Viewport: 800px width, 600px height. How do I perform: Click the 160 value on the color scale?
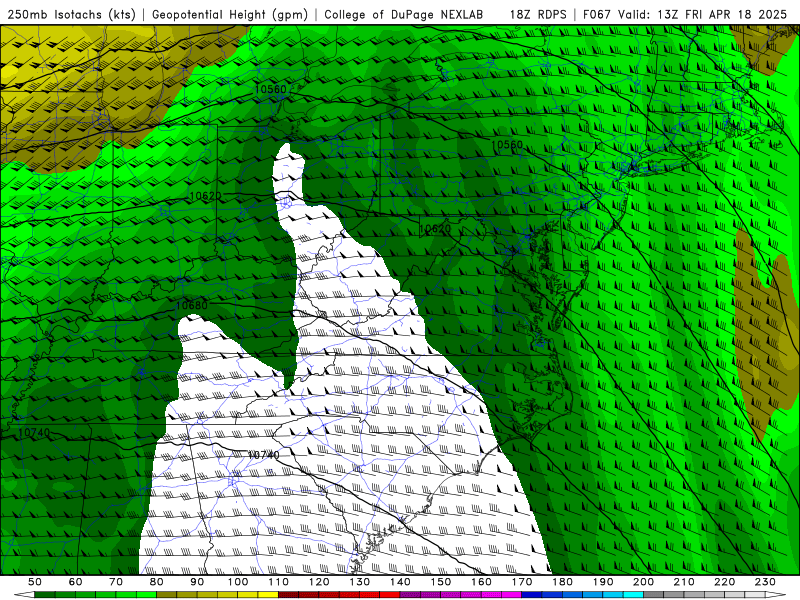(x=481, y=582)
